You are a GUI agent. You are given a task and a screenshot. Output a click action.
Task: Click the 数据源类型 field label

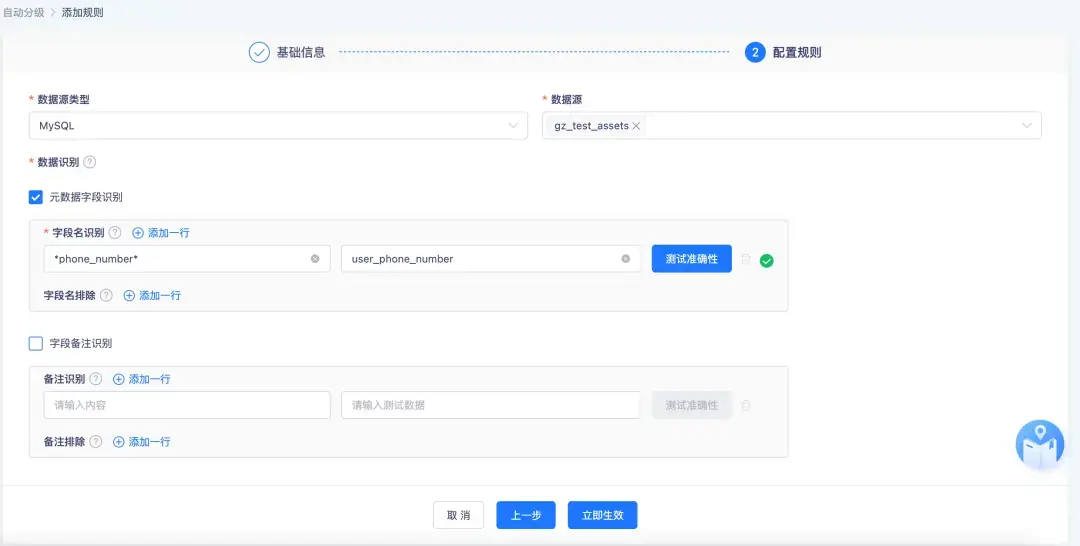click(63, 100)
